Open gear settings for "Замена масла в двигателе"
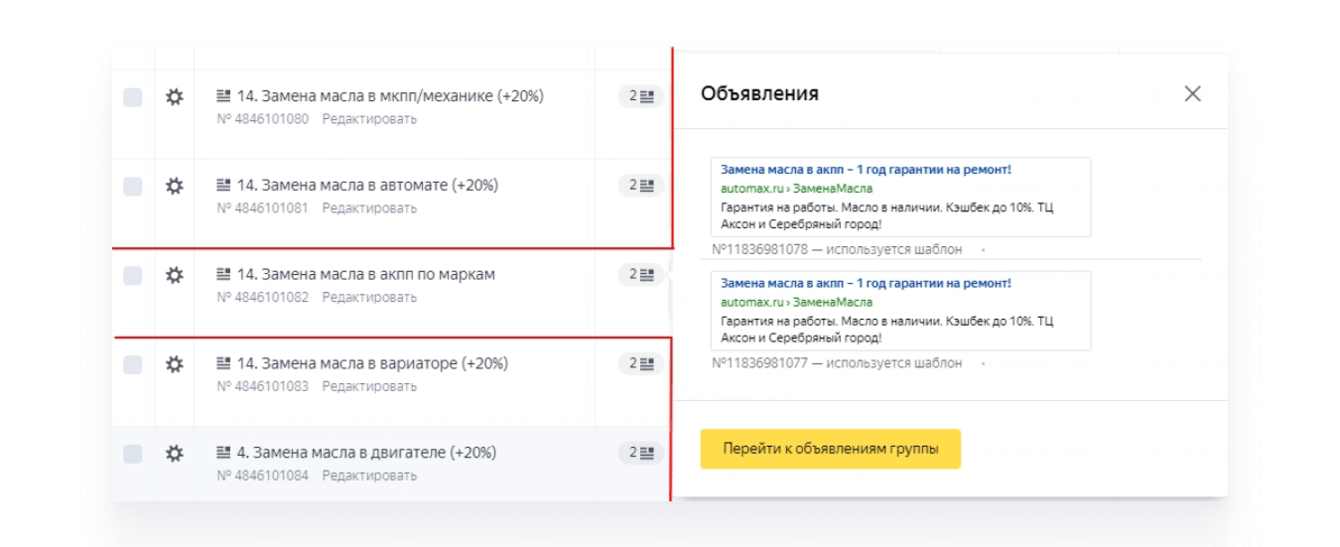Viewport: 1340px width, 547px height. pos(174,453)
